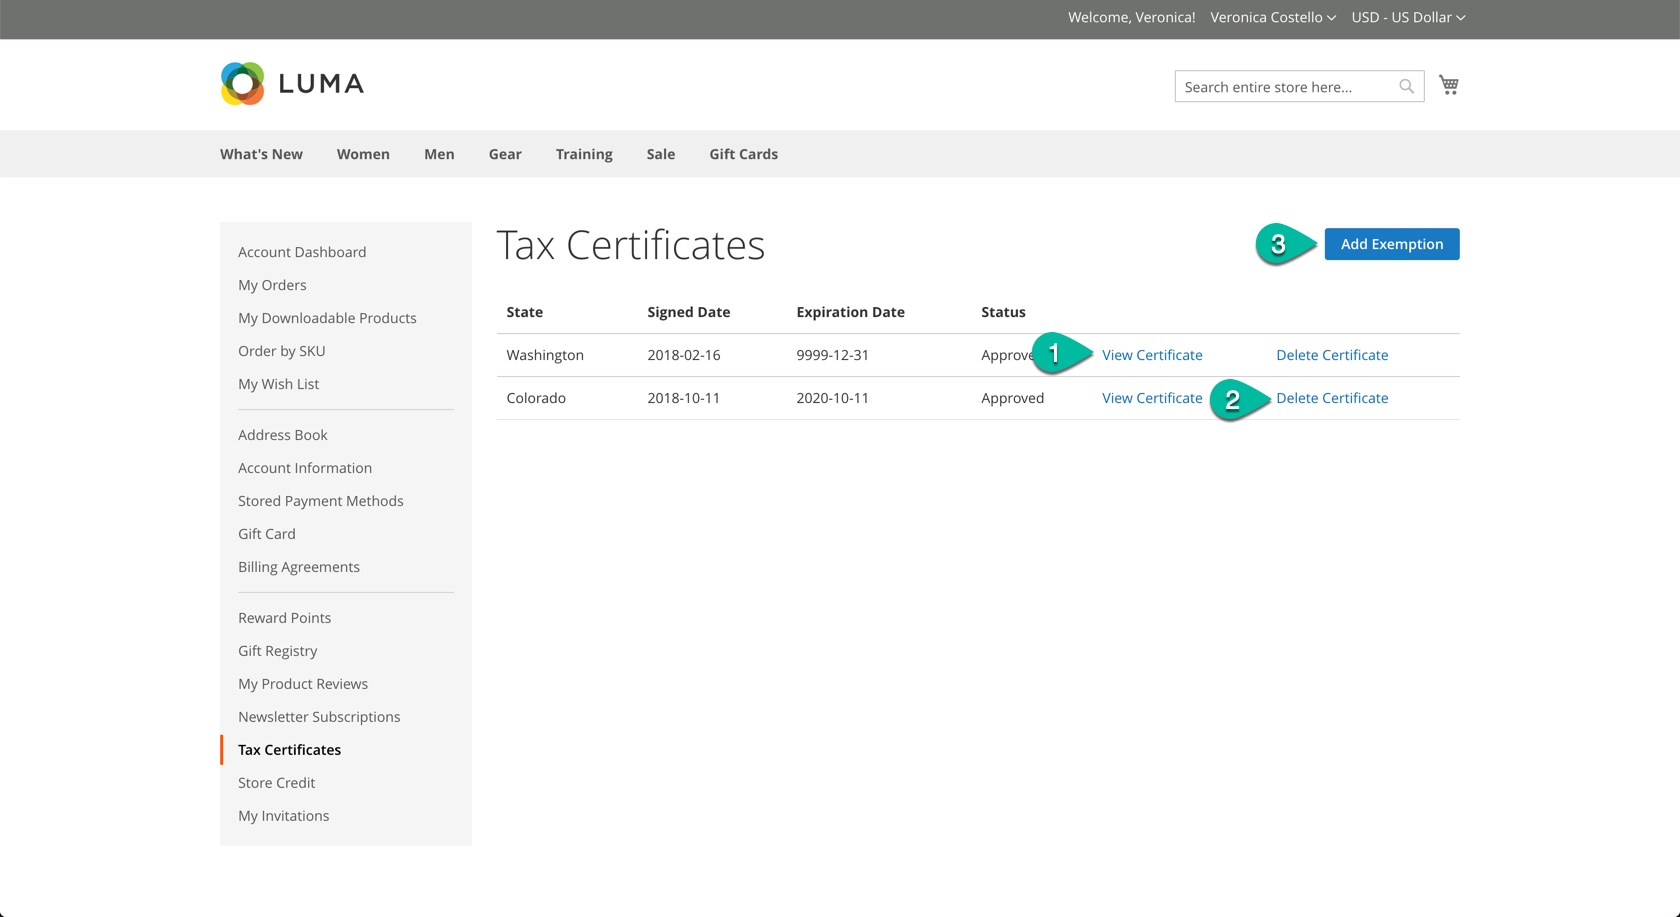Click the shopping cart icon
Viewport: 1680px width, 917px height.
pyautogui.click(x=1448, y=85)
